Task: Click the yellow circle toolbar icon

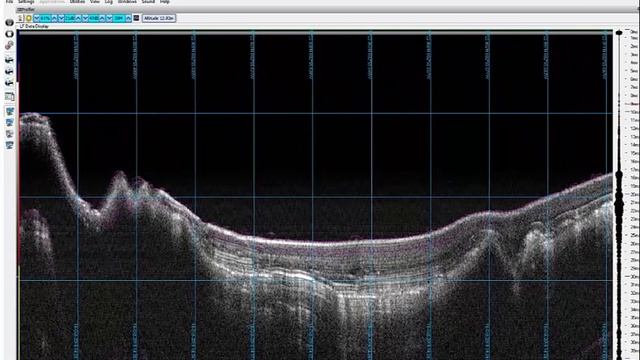Action: click(29, 18)
